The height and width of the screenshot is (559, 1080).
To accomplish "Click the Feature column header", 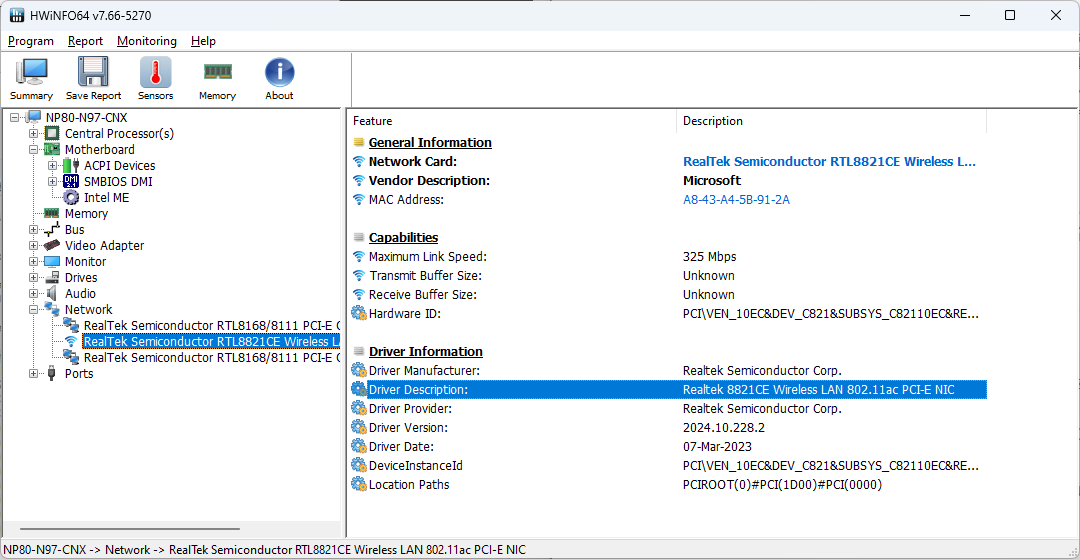I will [512, 121].
